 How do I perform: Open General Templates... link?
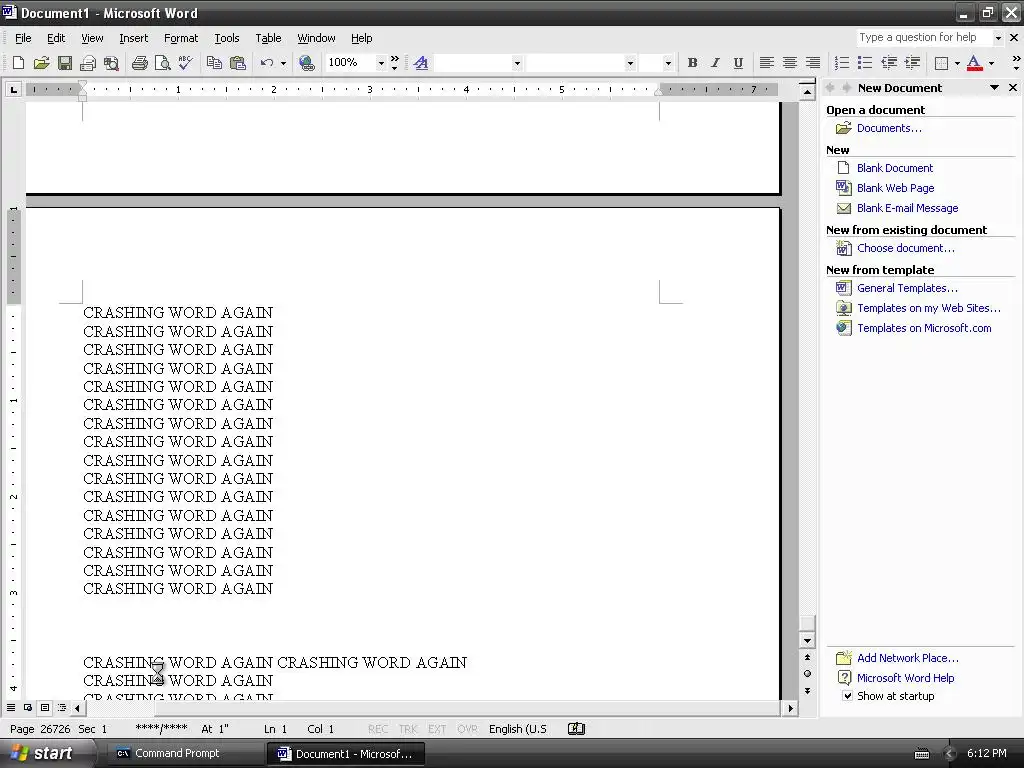point(907,288)
